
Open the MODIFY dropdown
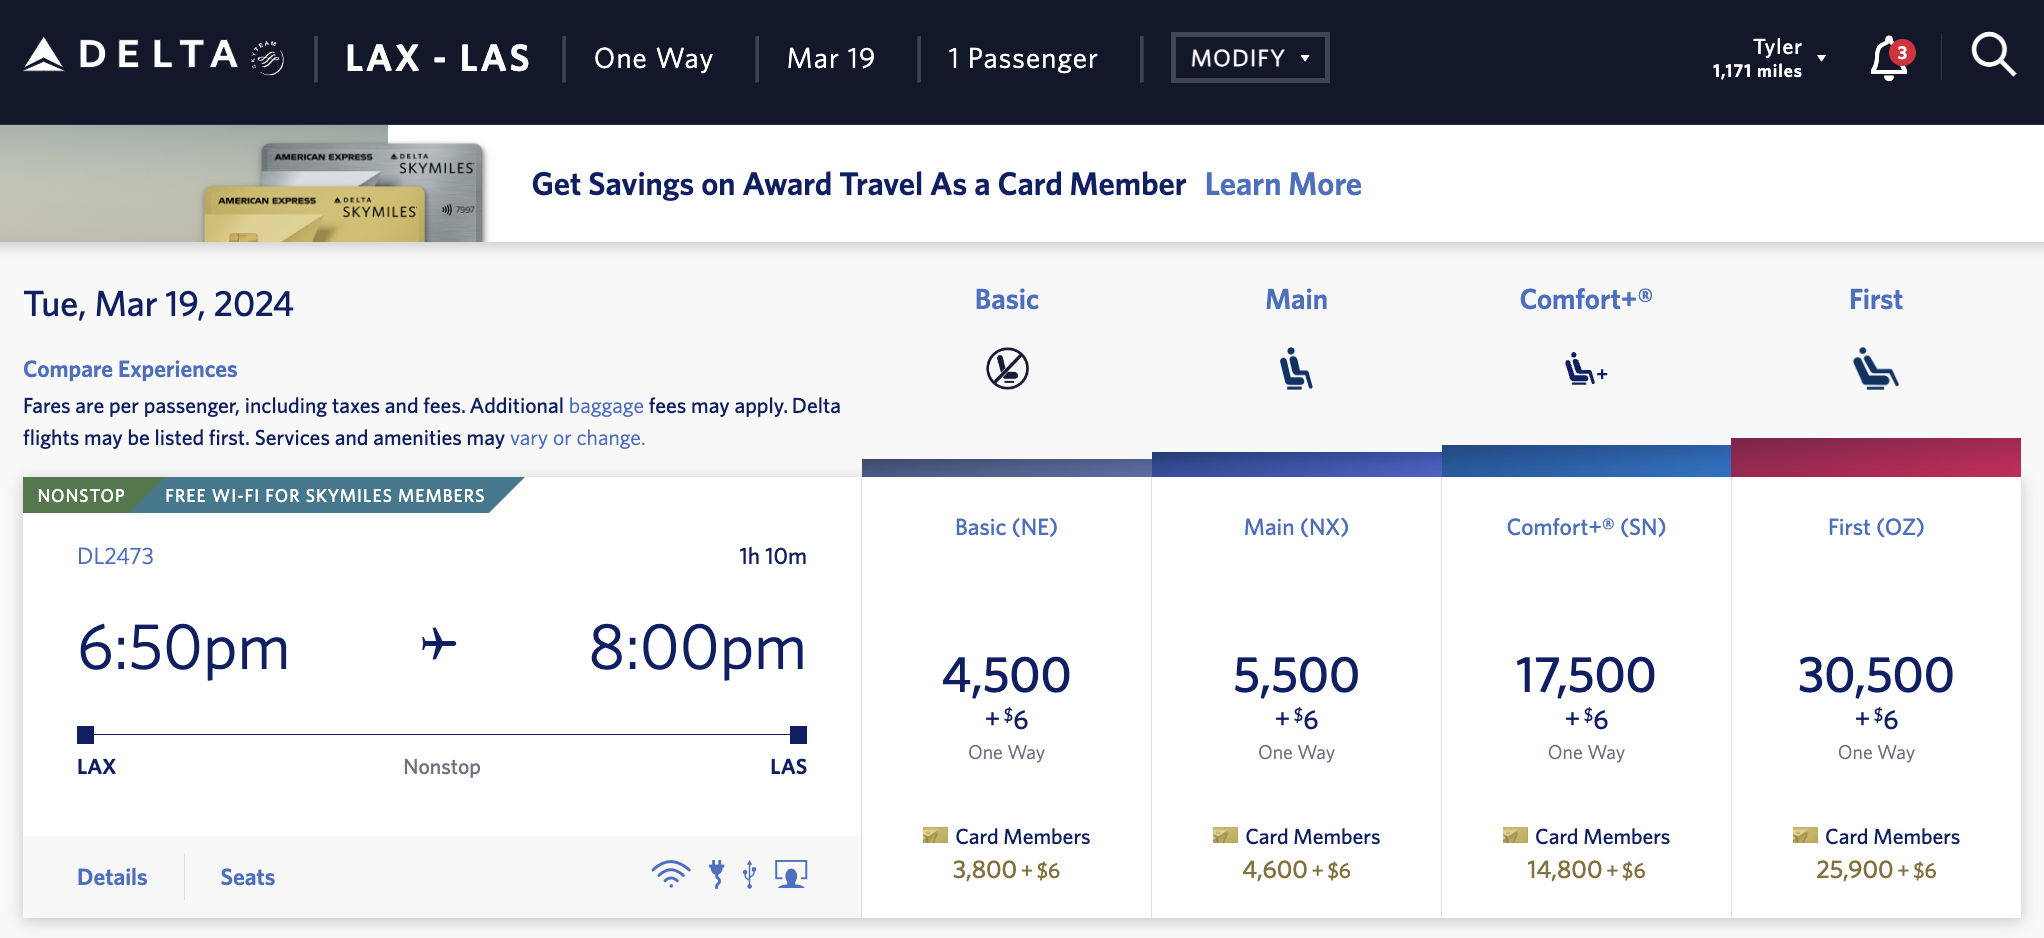[x=1249, y=57]
